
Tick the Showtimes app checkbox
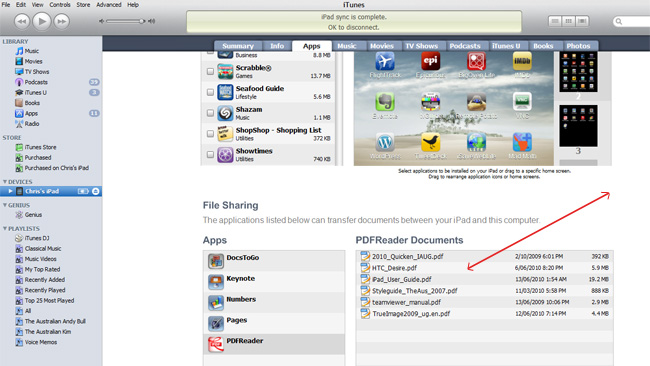210,154
